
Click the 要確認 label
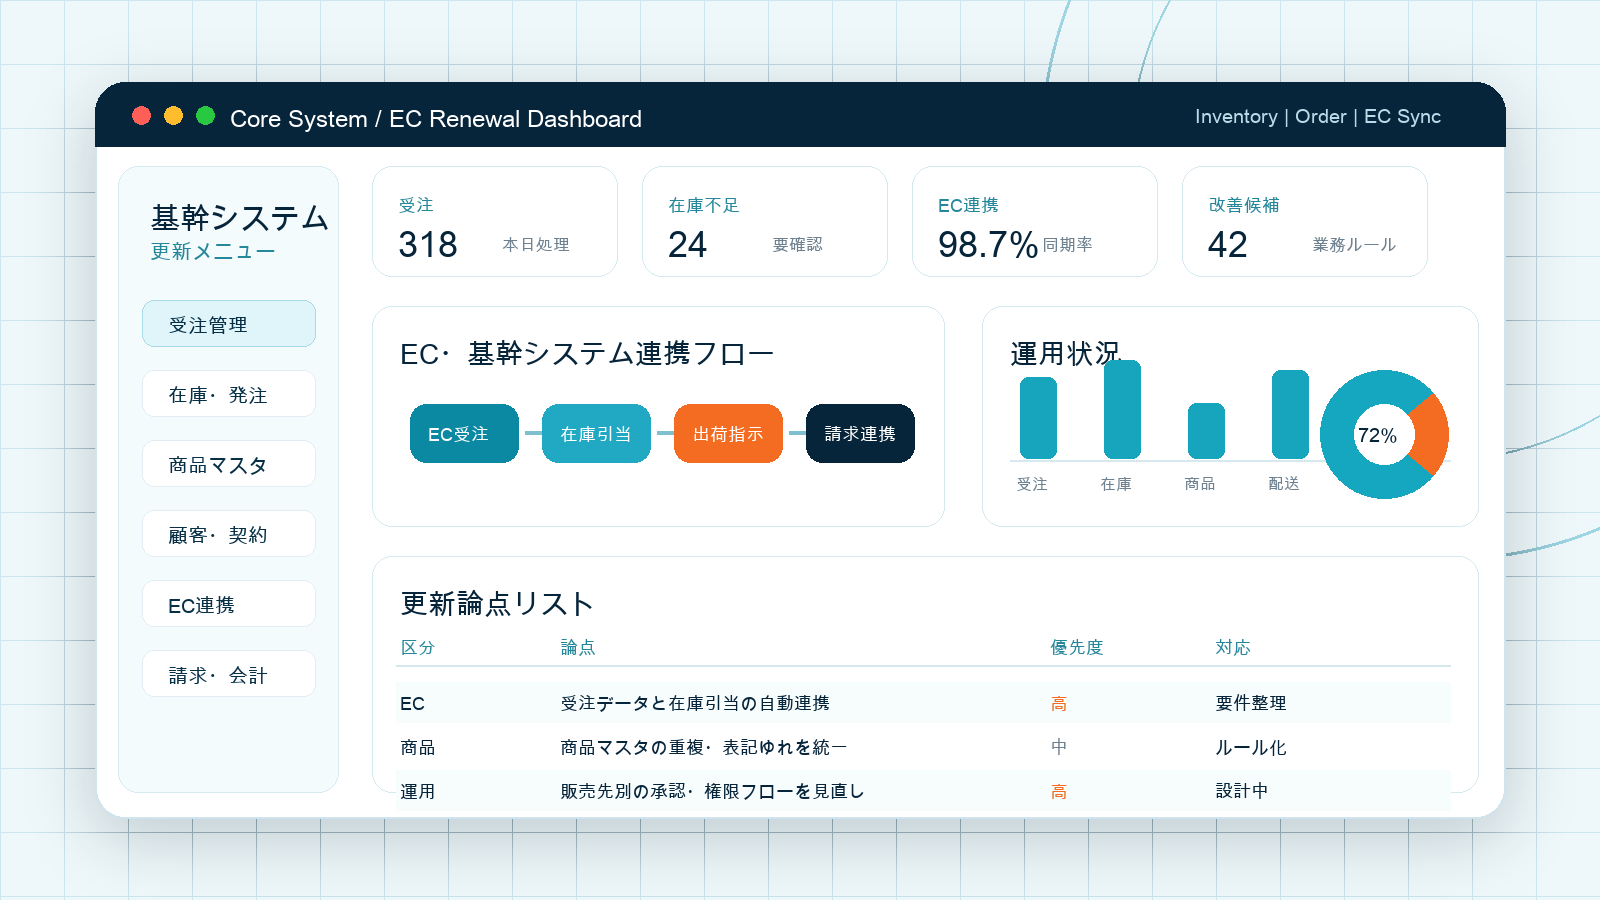tap(798, 244)
